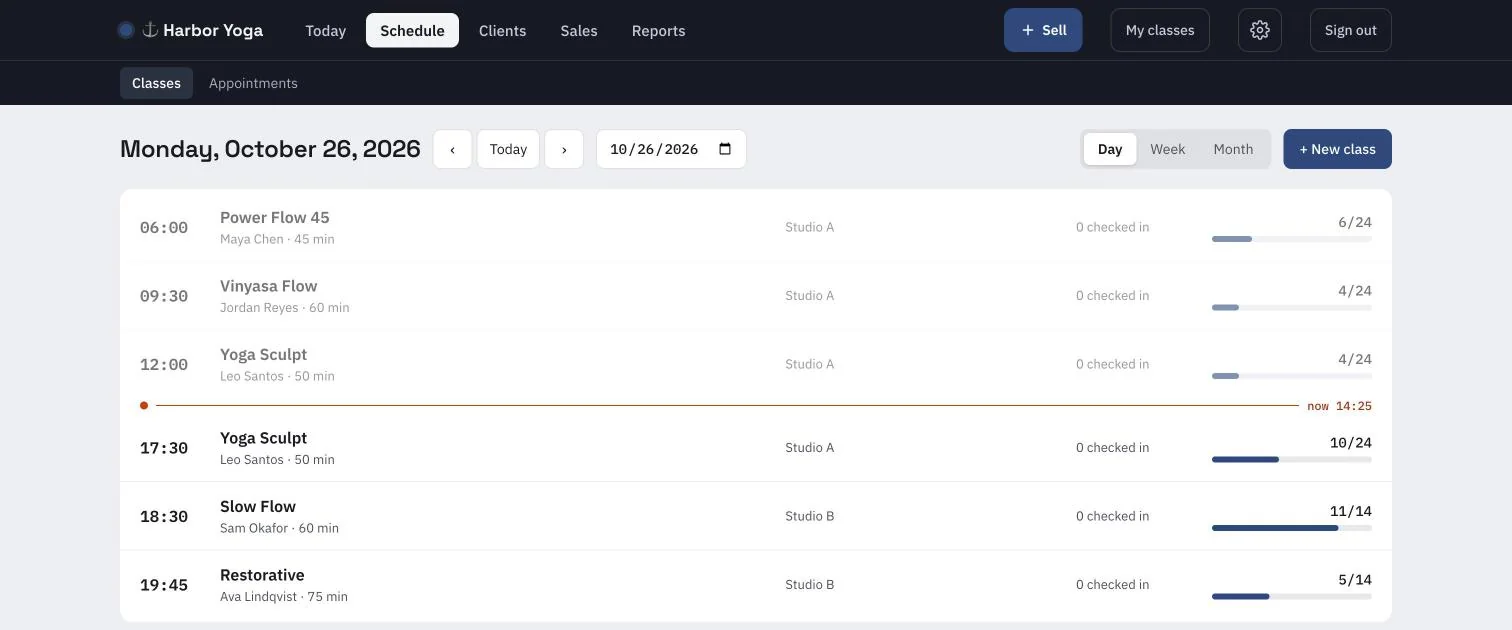Viewport: 1512px width, 630px height.
Task: Go to next day arrow
Action: tap(564, 149)
